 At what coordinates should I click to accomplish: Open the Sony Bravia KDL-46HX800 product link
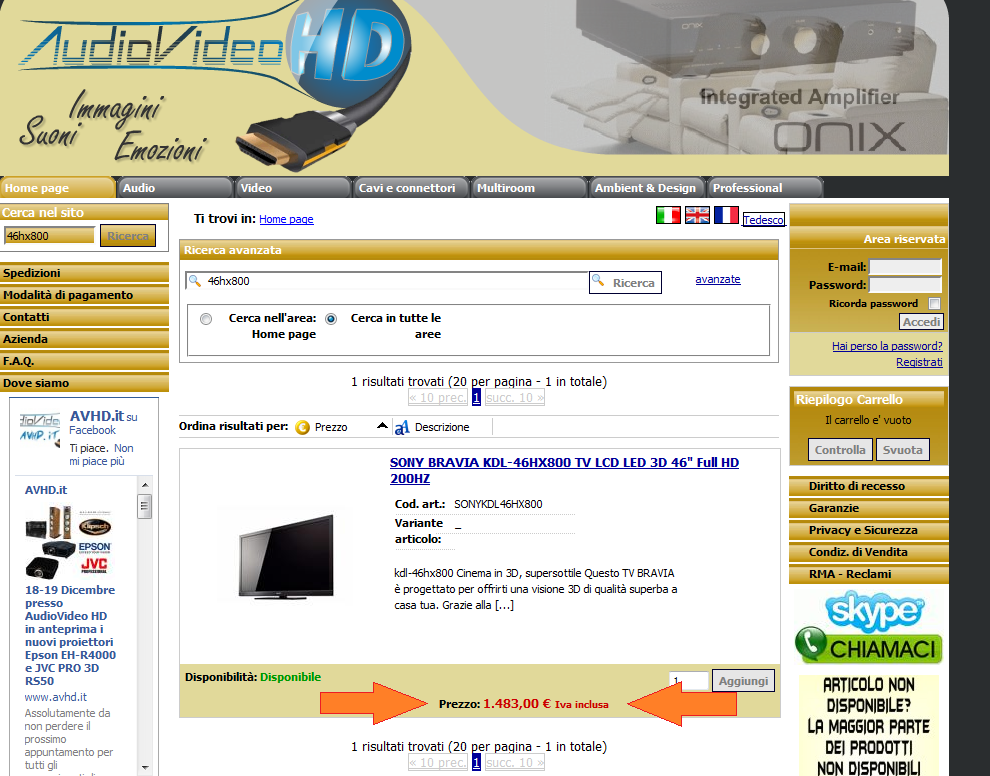pos(564,470)
